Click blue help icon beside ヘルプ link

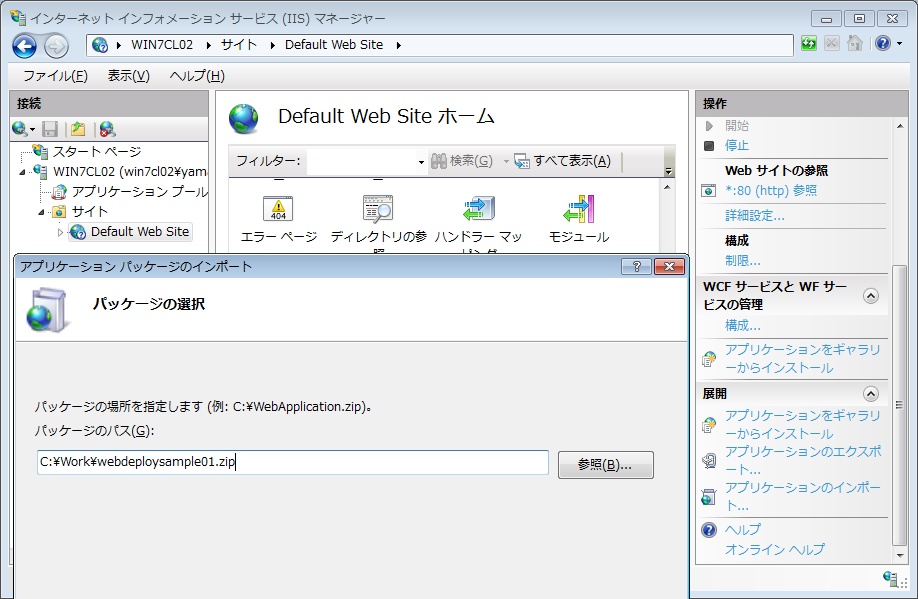pyautogui.click(x=708, y=530)
